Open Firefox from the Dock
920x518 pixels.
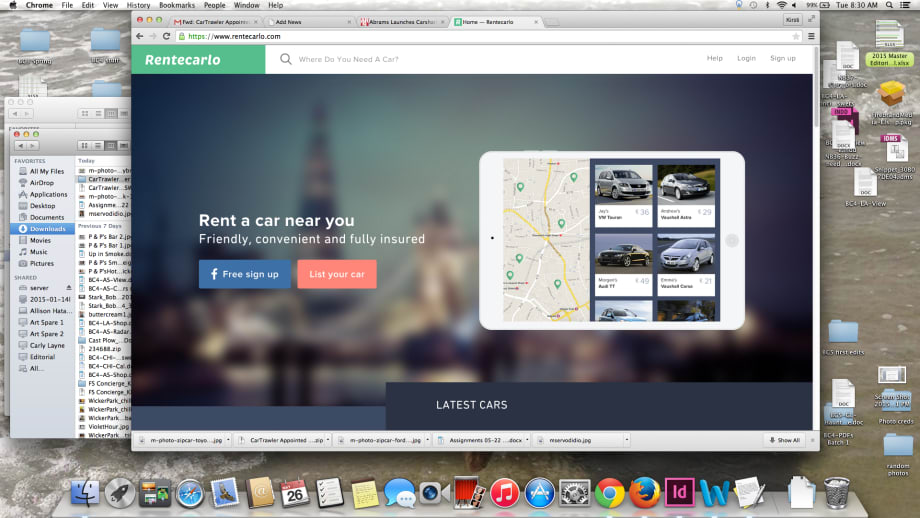pos(644,493)
